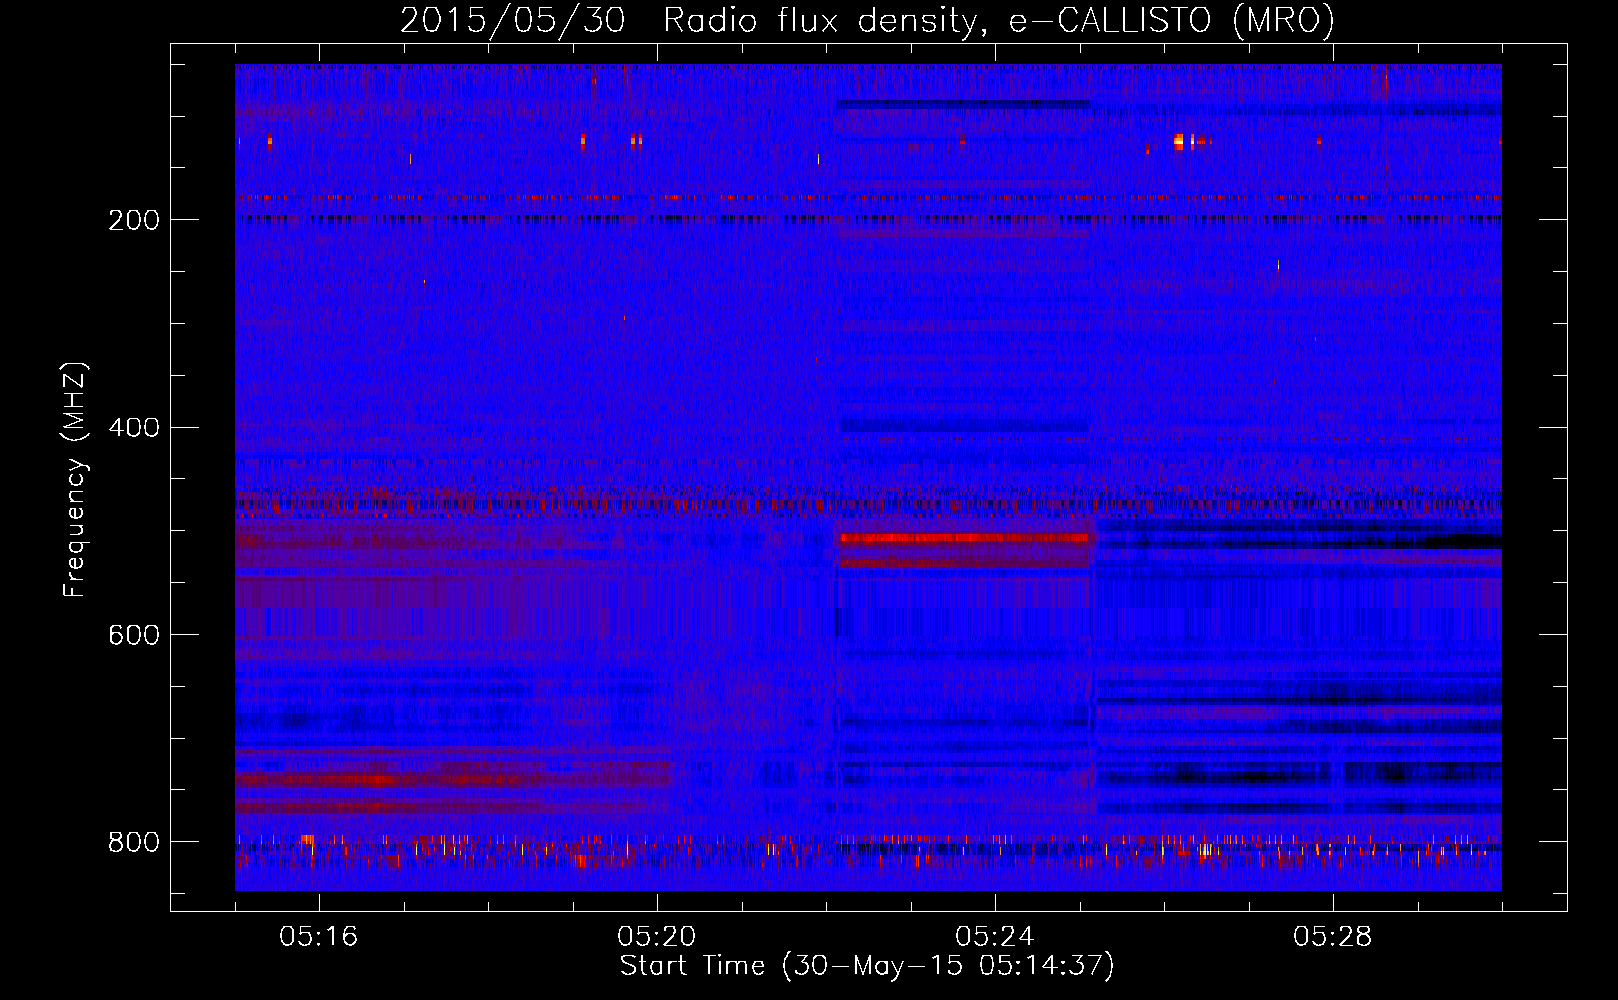
Task: Click the 600 MHz frequency tick label
Action: tap(134, 635)
